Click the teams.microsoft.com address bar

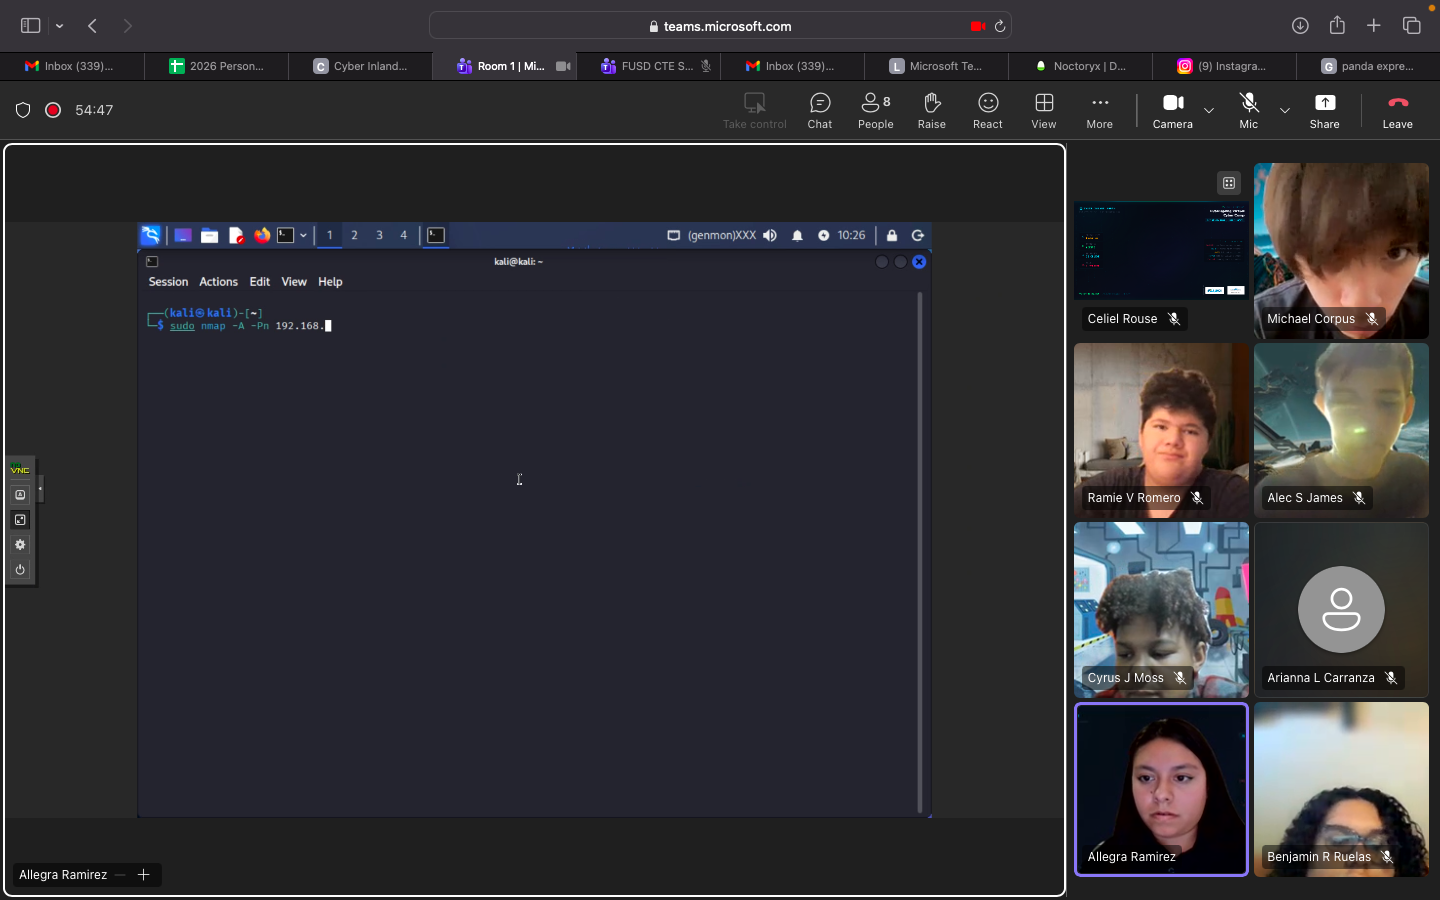click(720, 26)
